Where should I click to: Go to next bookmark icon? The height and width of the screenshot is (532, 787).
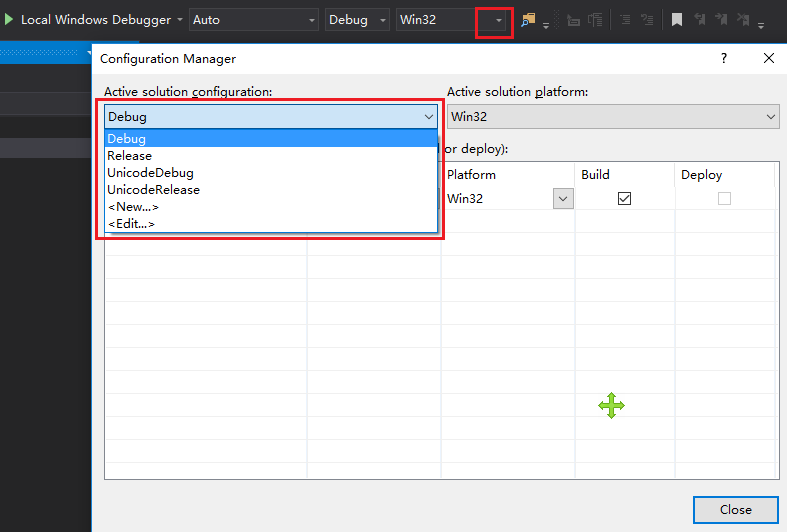tap(721, 20)
